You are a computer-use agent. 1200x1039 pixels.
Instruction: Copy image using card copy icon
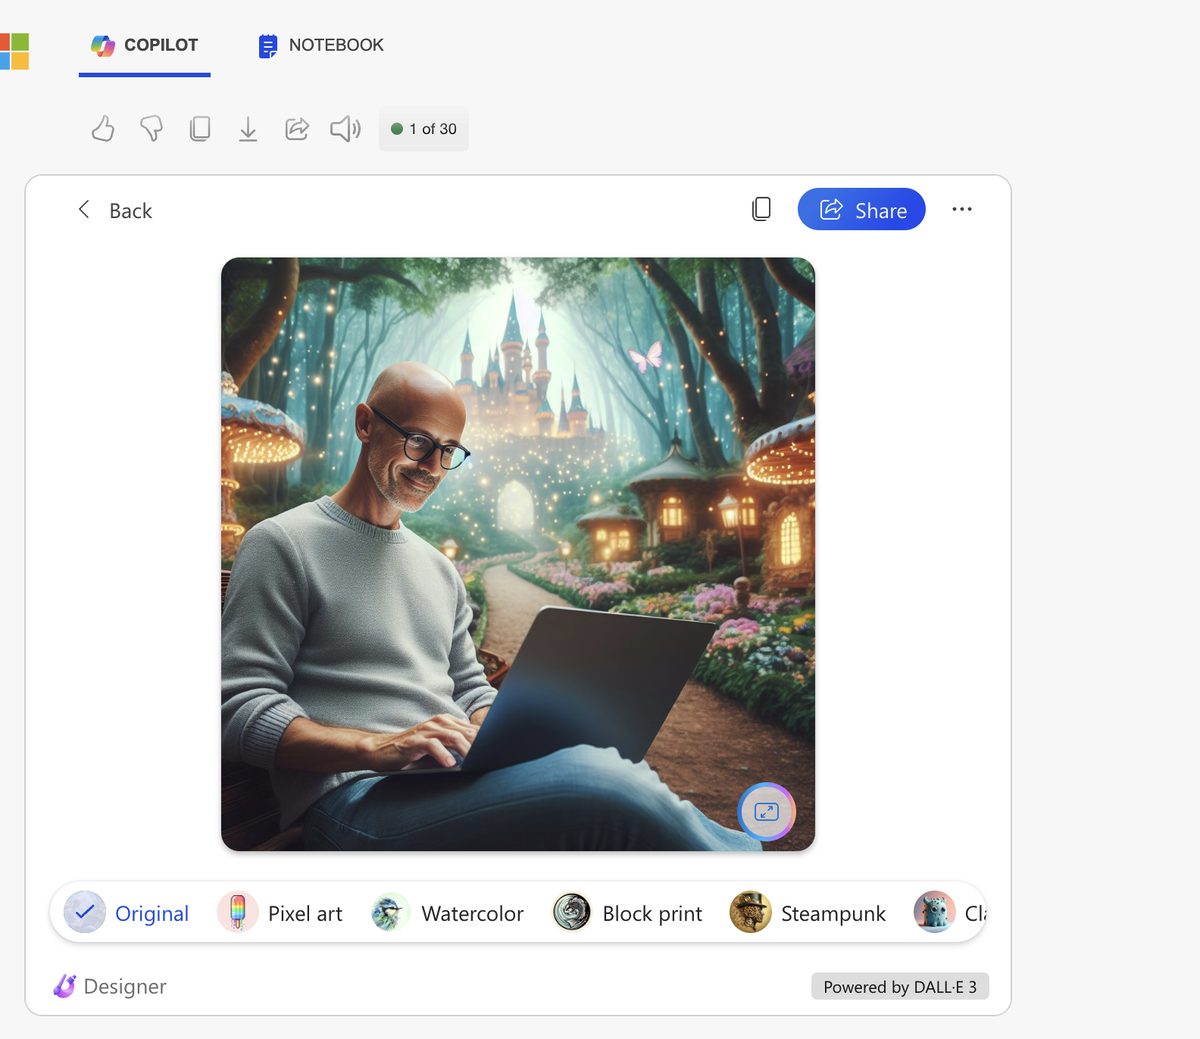click(761, 209)
